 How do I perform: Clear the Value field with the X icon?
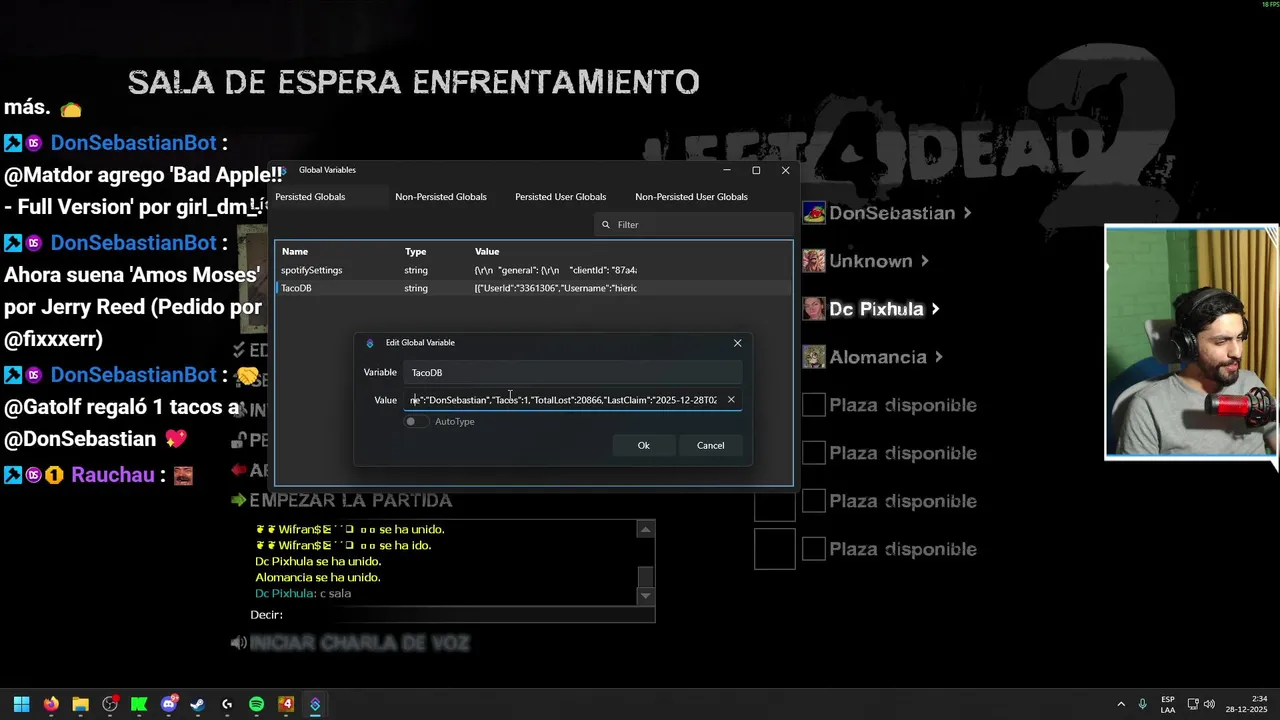731,400
